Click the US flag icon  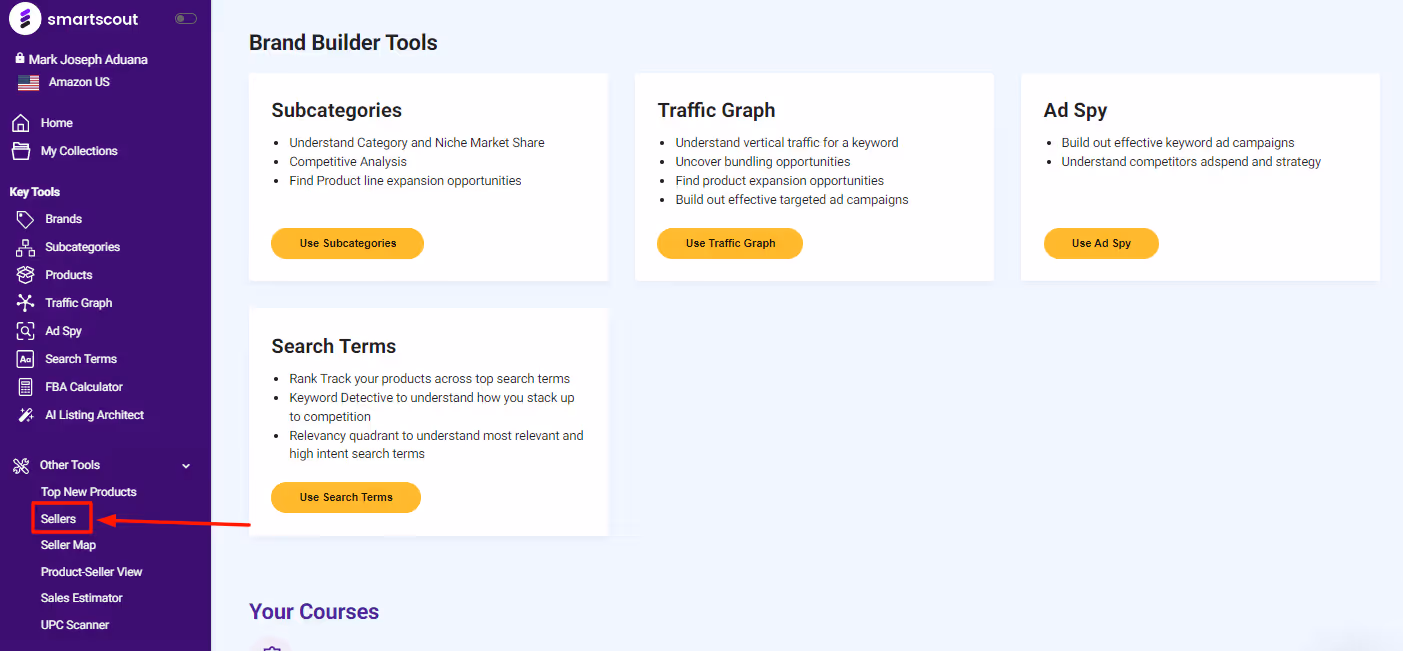click(29, 83)
